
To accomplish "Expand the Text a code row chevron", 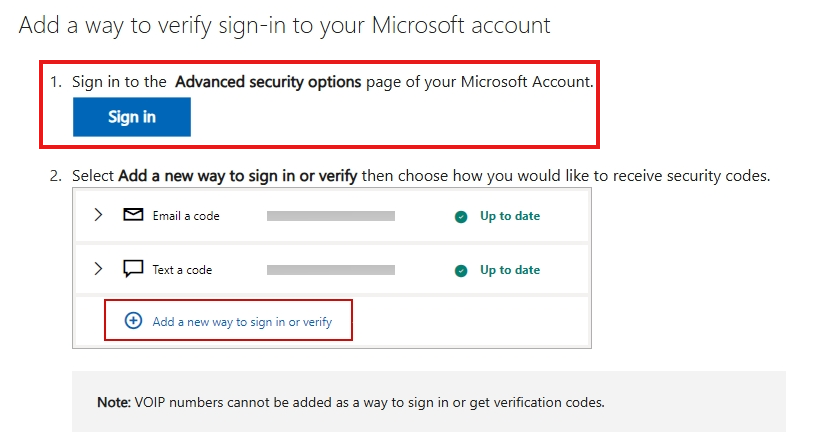I will point(98,269).
